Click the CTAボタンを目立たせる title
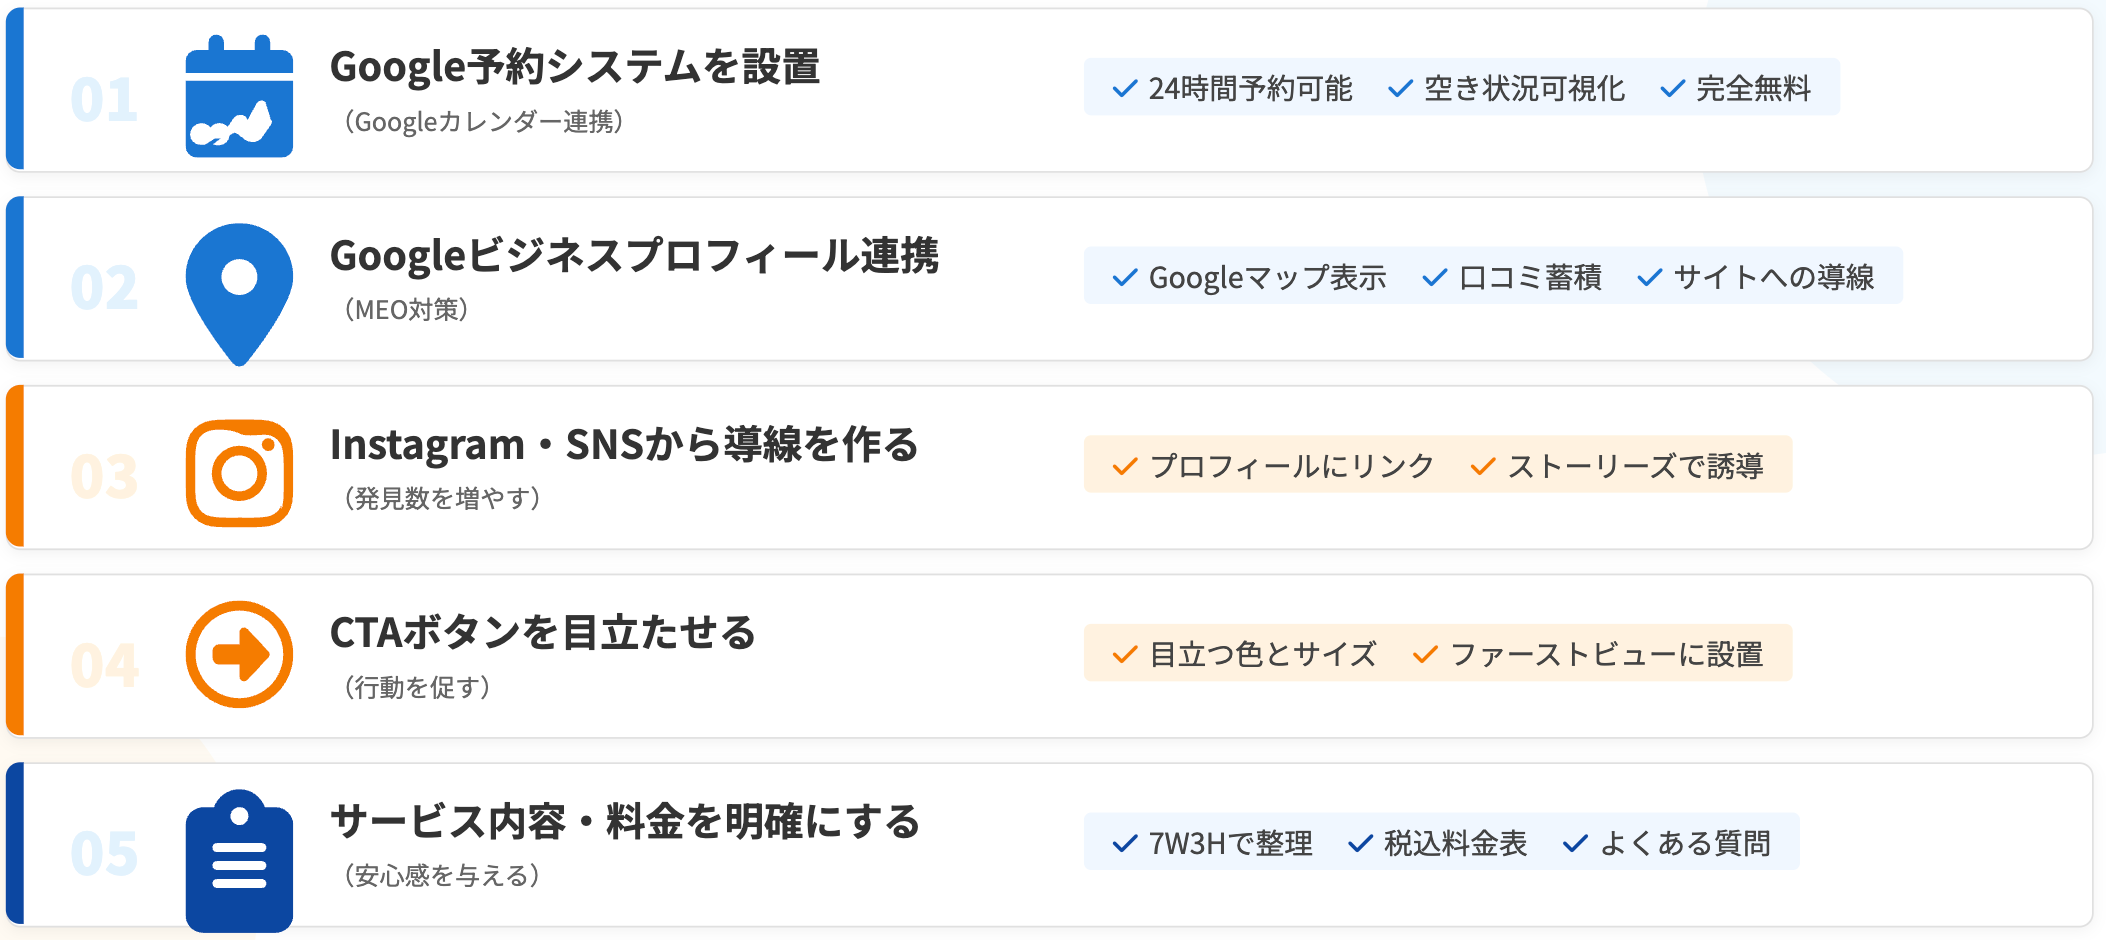2106x940 pixels. (543, 633)
